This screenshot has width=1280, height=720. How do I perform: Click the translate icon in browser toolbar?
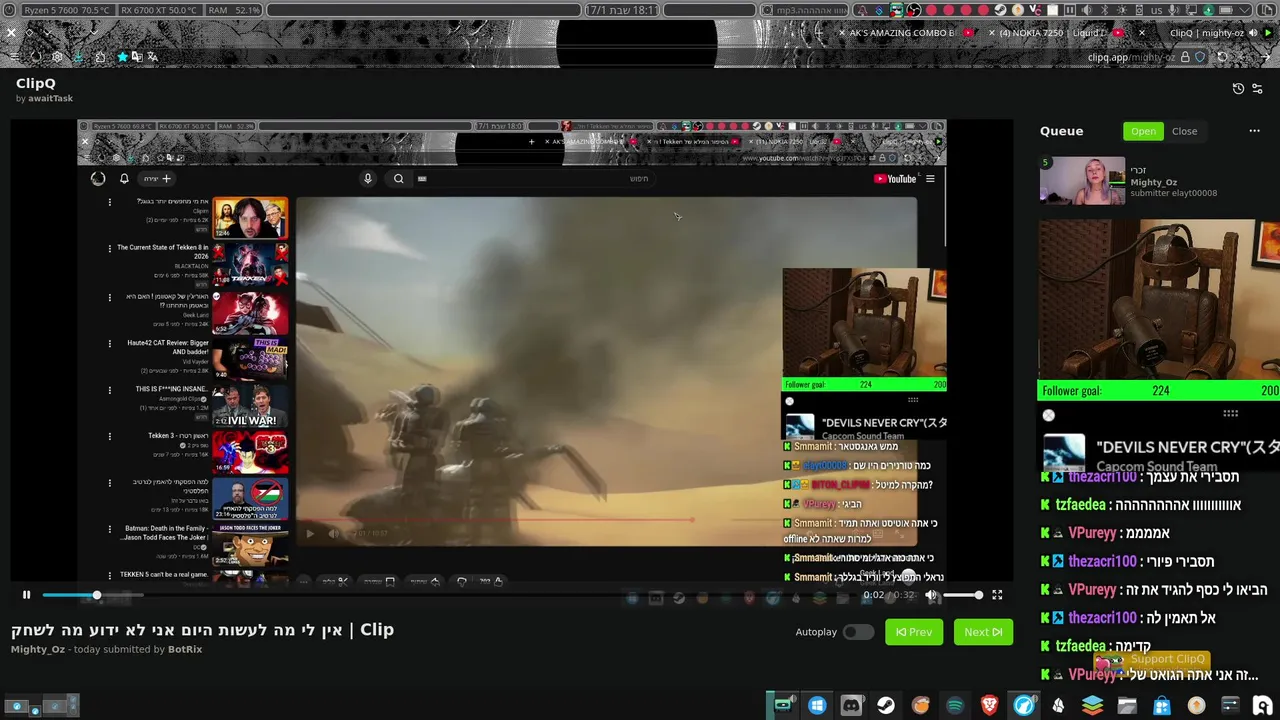coord(152,57)
